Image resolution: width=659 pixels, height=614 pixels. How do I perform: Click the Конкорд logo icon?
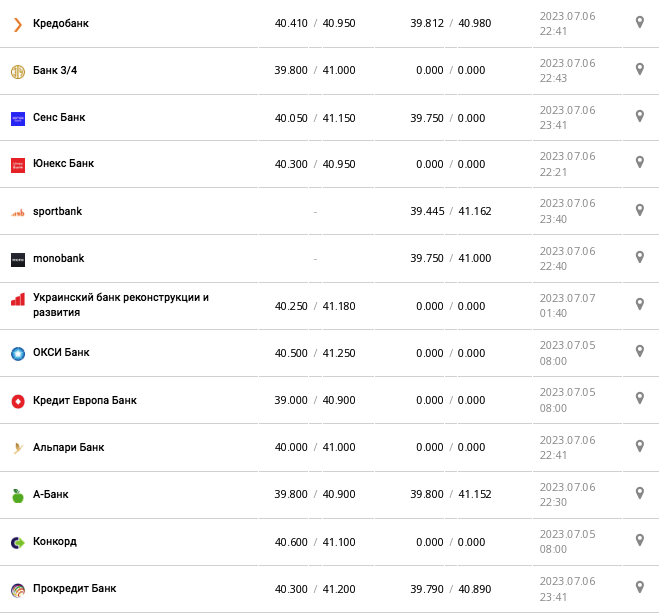[x=17, y=542]
